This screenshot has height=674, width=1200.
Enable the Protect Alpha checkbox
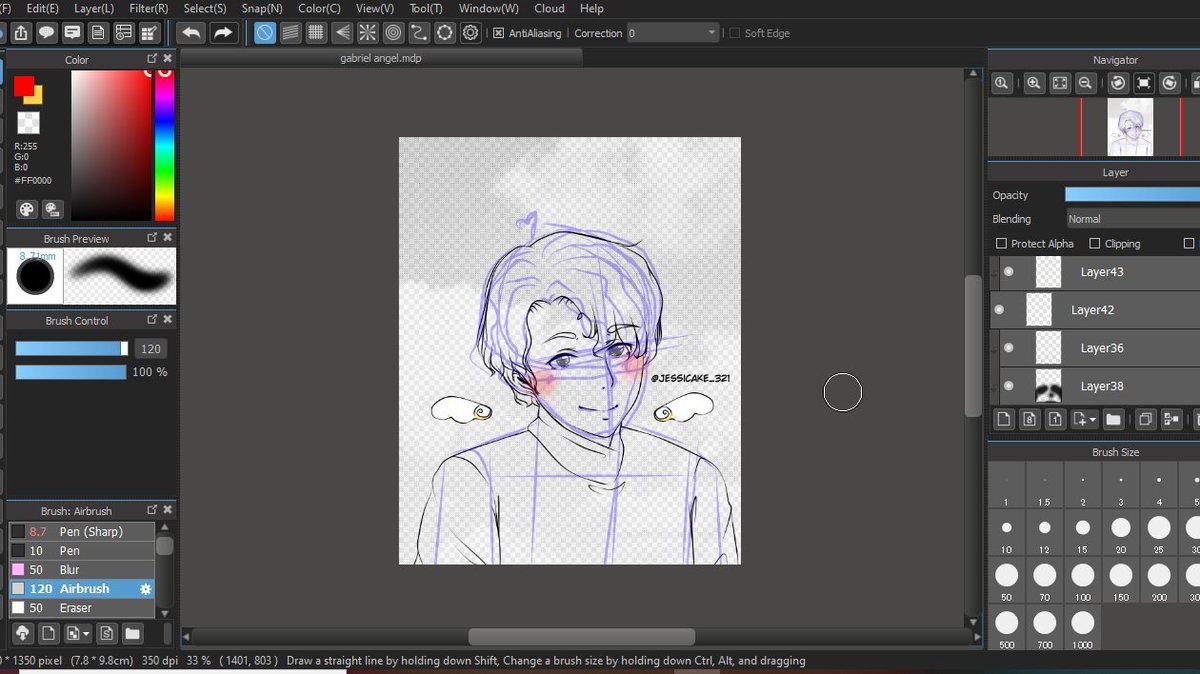coord(1001,244)
